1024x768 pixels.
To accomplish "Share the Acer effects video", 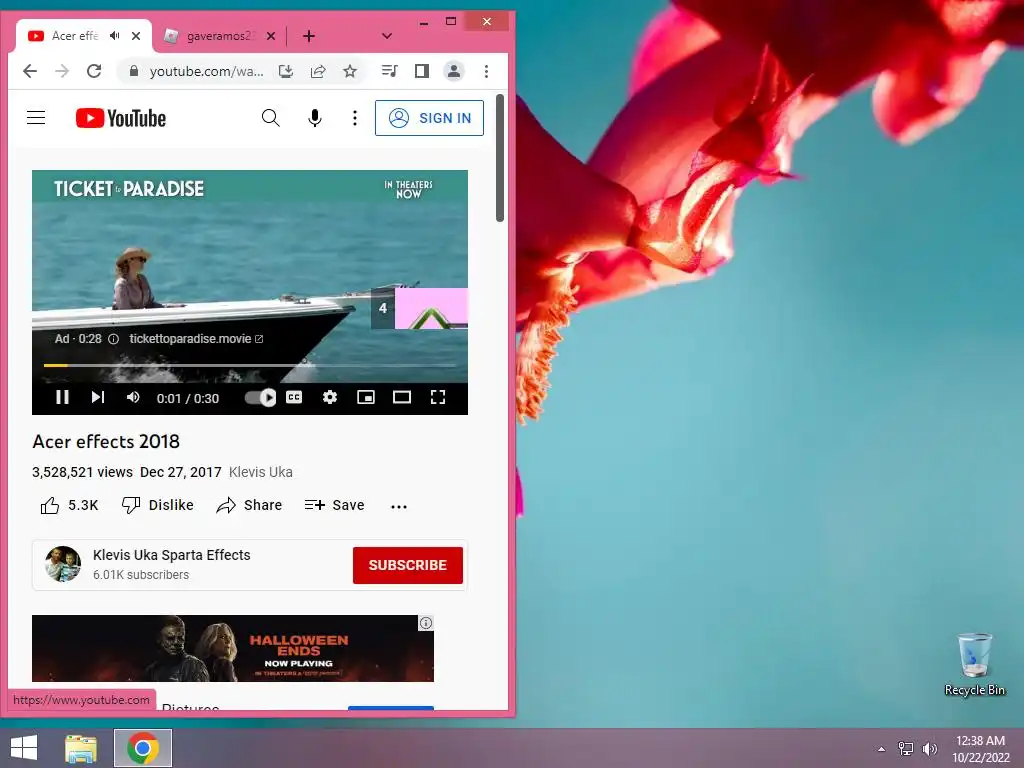I will tap(249, 505).
